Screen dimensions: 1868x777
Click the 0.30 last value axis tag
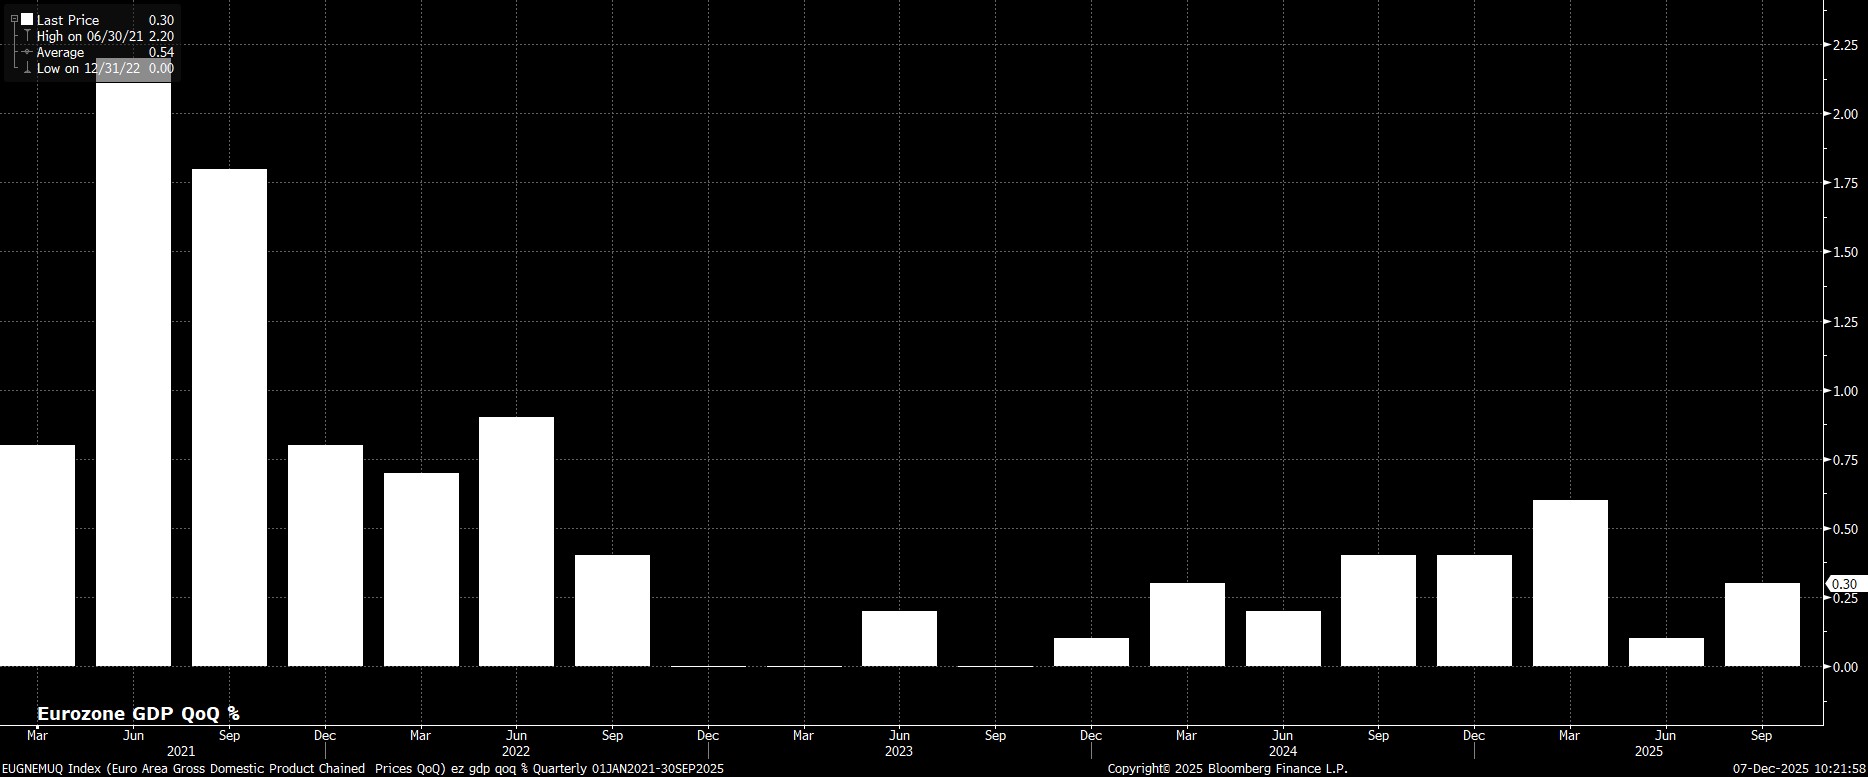pyautogui.click(x=1842, y=584)
